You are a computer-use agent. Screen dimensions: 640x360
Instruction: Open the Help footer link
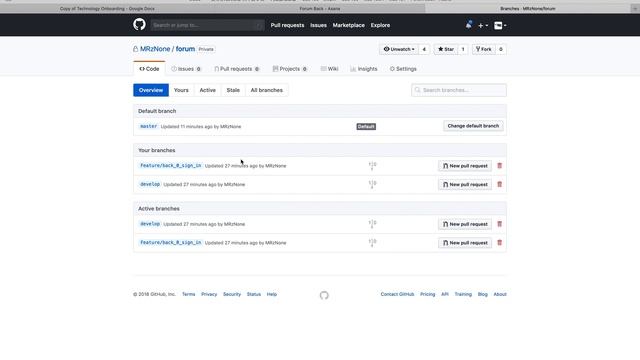pyautogui.click(x=272, y=294)
